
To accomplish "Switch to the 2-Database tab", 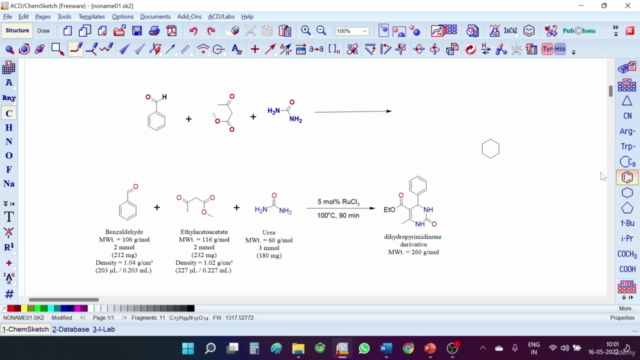I will pos(71,329).
